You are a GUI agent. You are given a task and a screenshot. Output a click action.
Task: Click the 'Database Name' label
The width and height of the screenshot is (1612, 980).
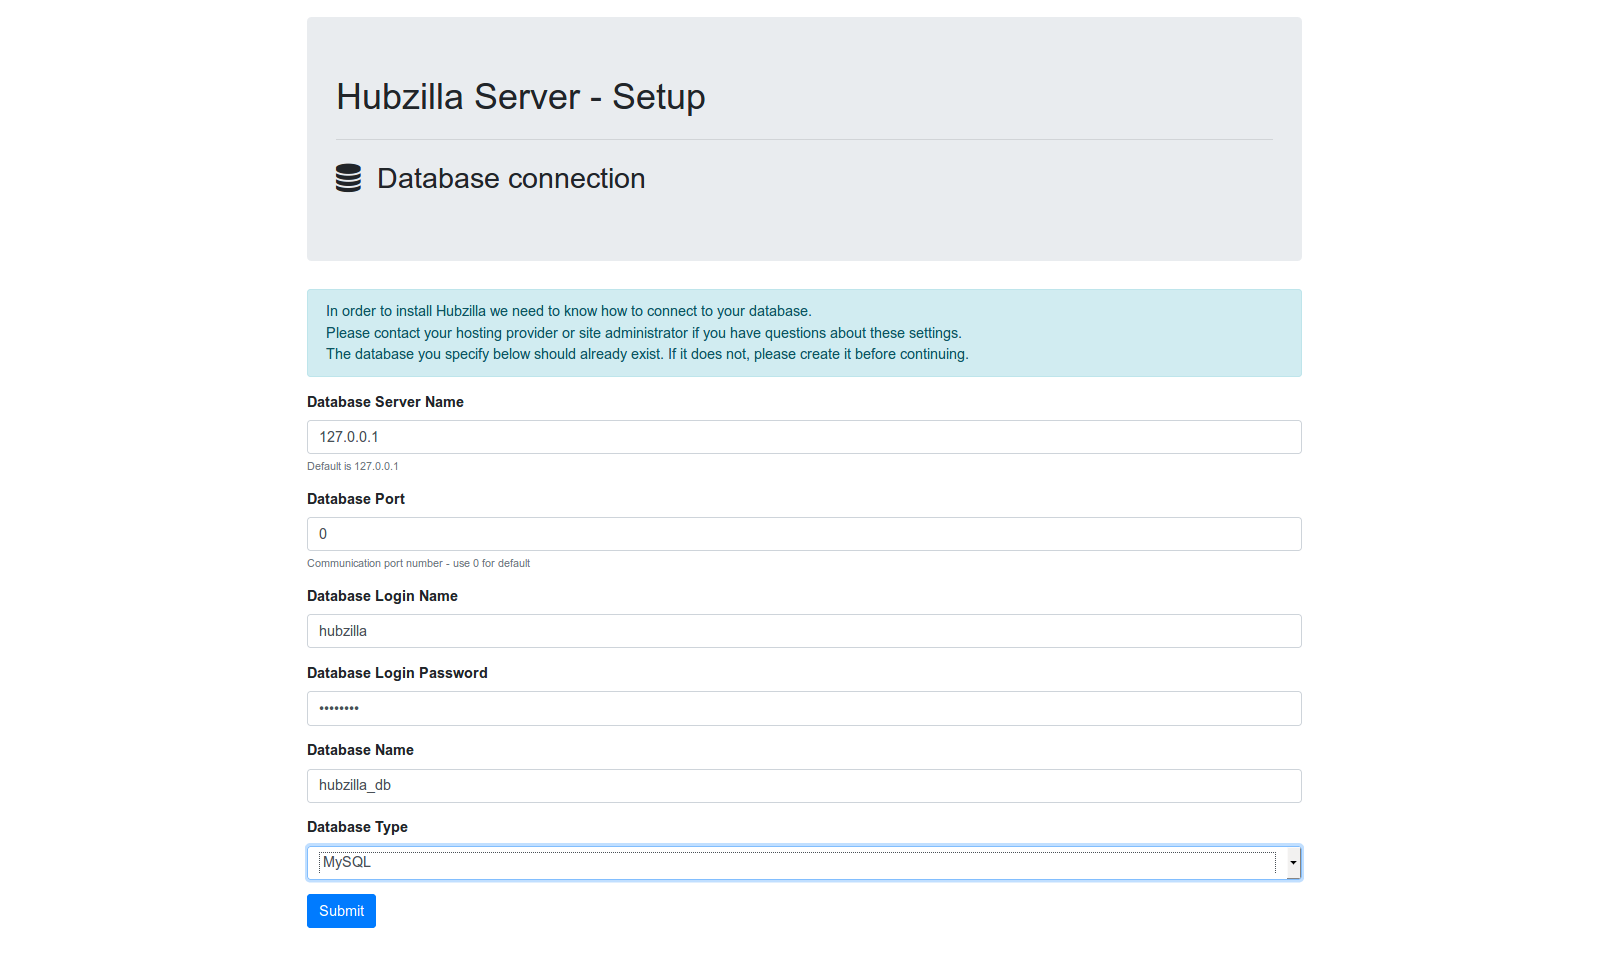pos(360,750)
